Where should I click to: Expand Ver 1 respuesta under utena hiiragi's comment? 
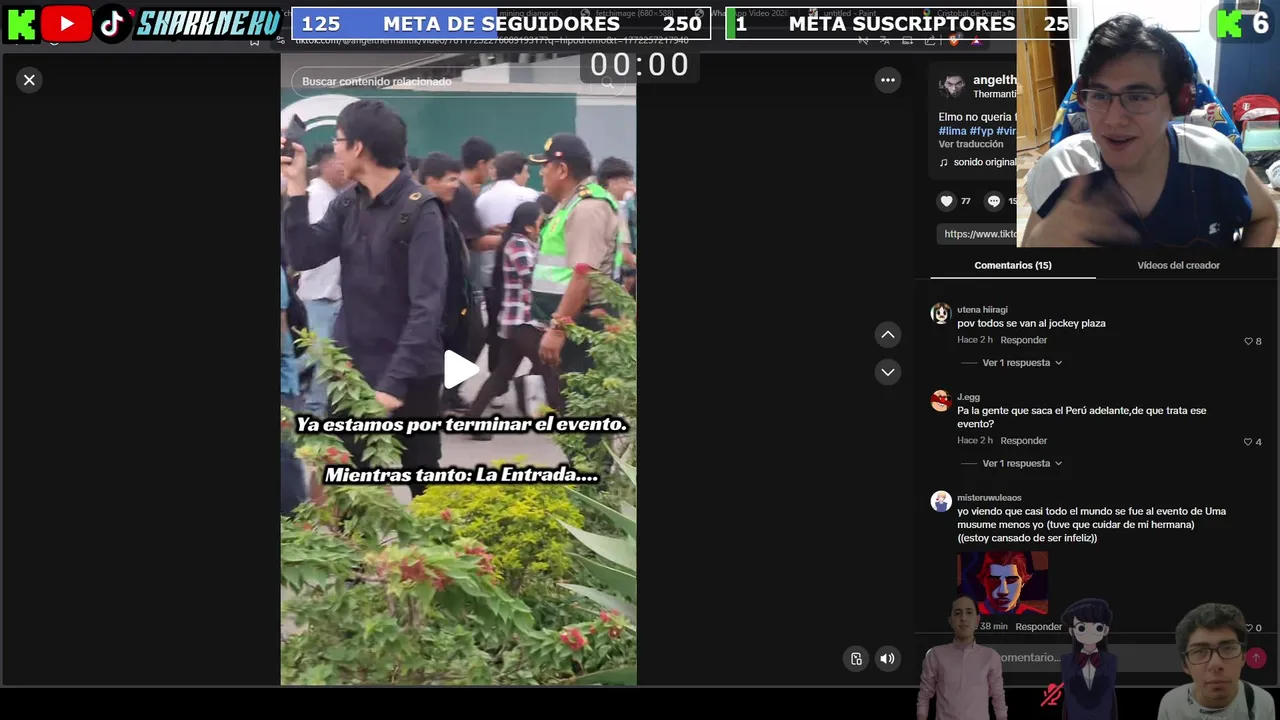coord(1022,363)
